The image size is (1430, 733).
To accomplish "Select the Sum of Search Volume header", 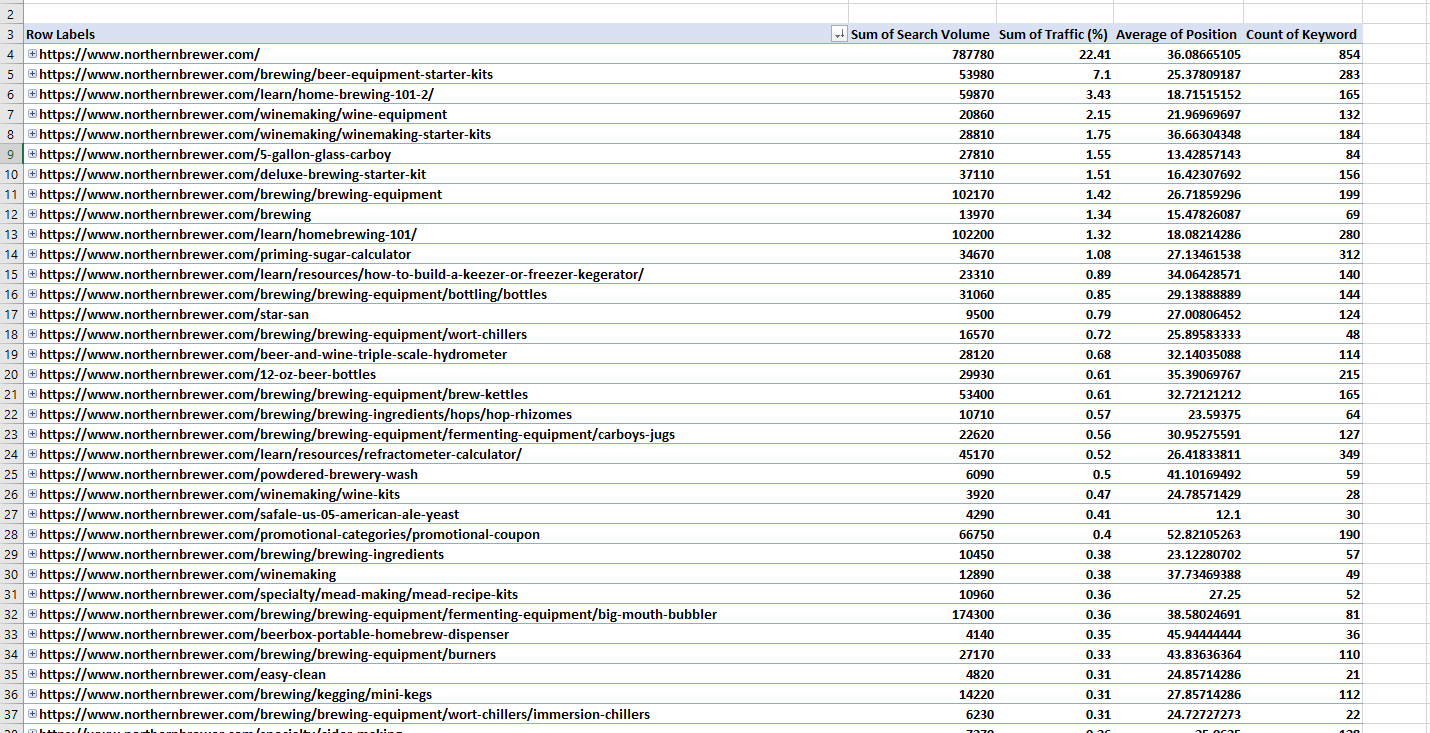I will 920,34.
